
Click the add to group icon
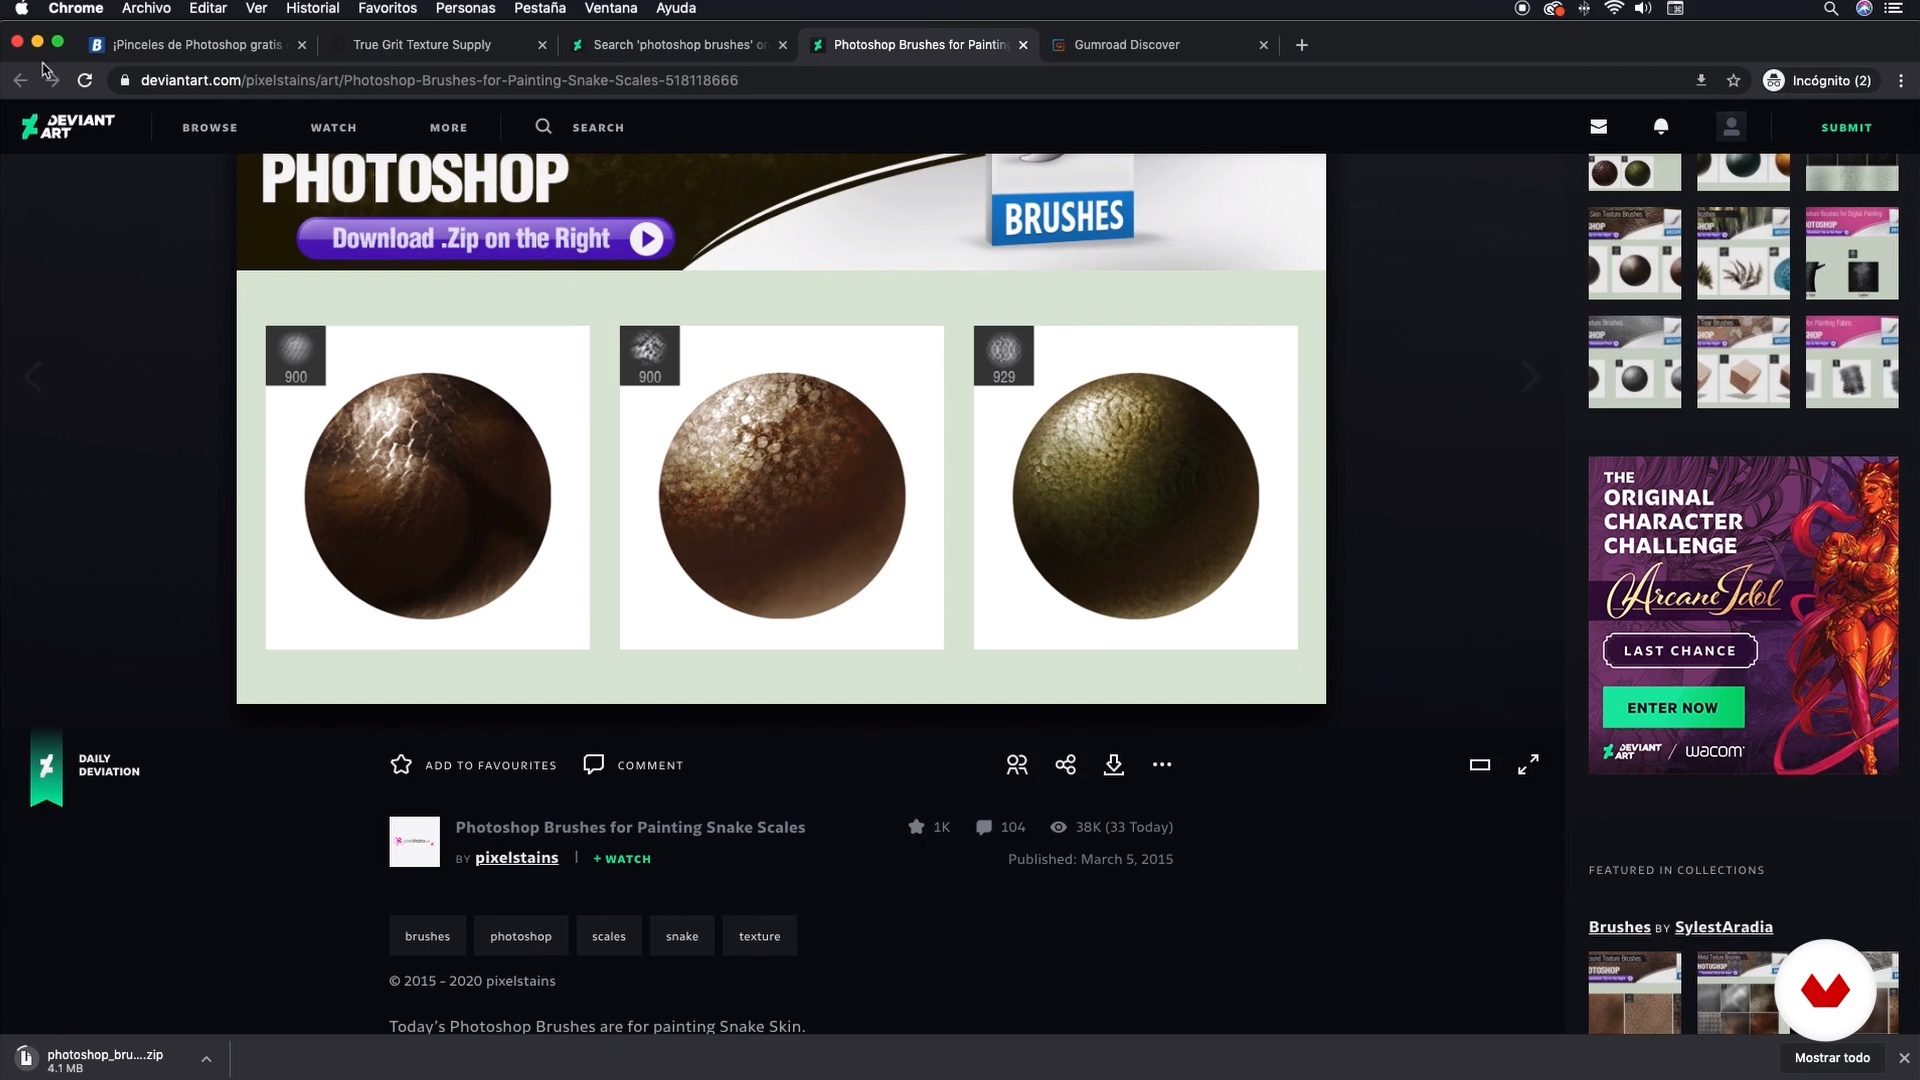tap(1017, 765)
